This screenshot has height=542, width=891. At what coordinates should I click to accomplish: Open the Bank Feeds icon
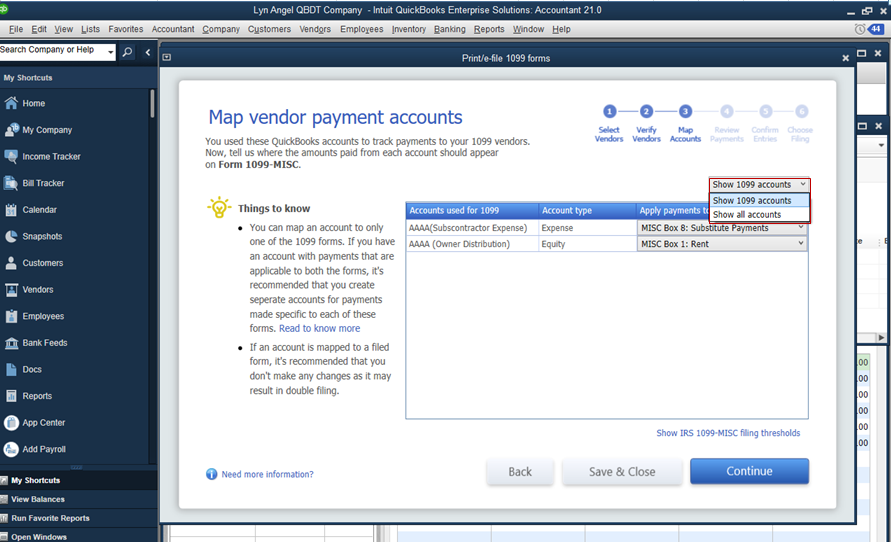point(11,343)
